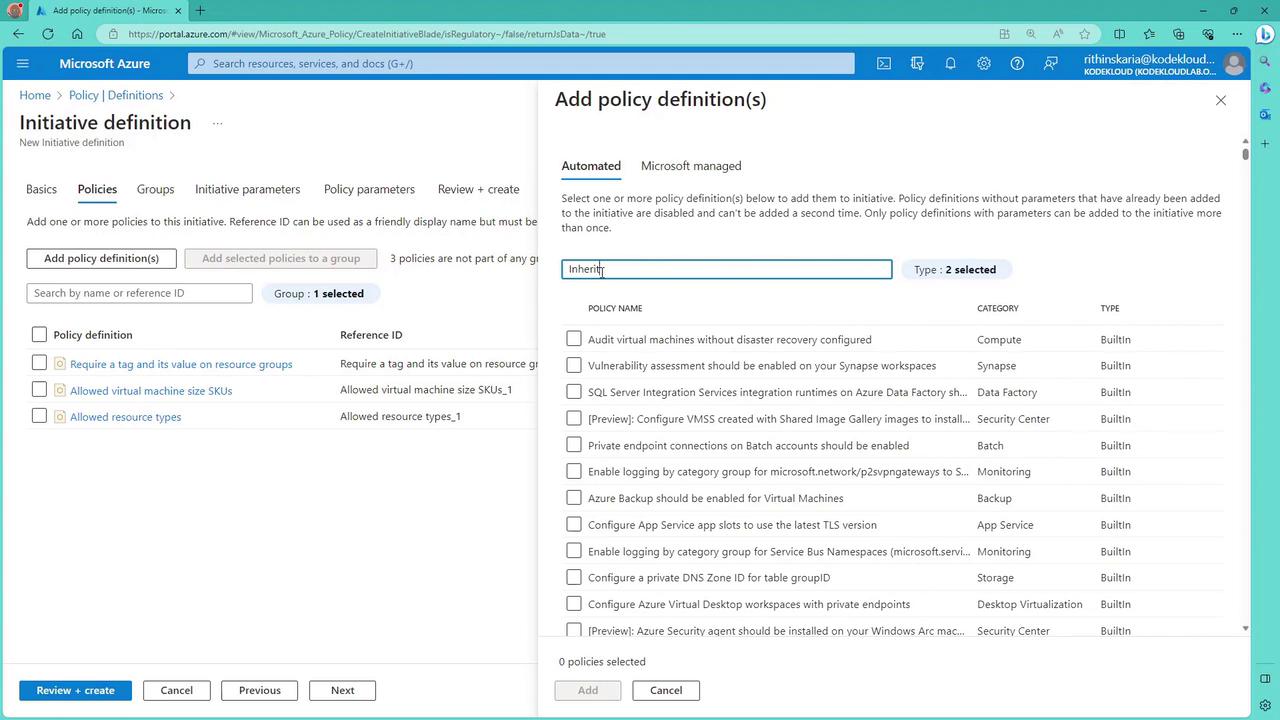Toggle Read aloud in the address bar
The height and width of the screenshot is (720, 1280).
coord(1058,34)
